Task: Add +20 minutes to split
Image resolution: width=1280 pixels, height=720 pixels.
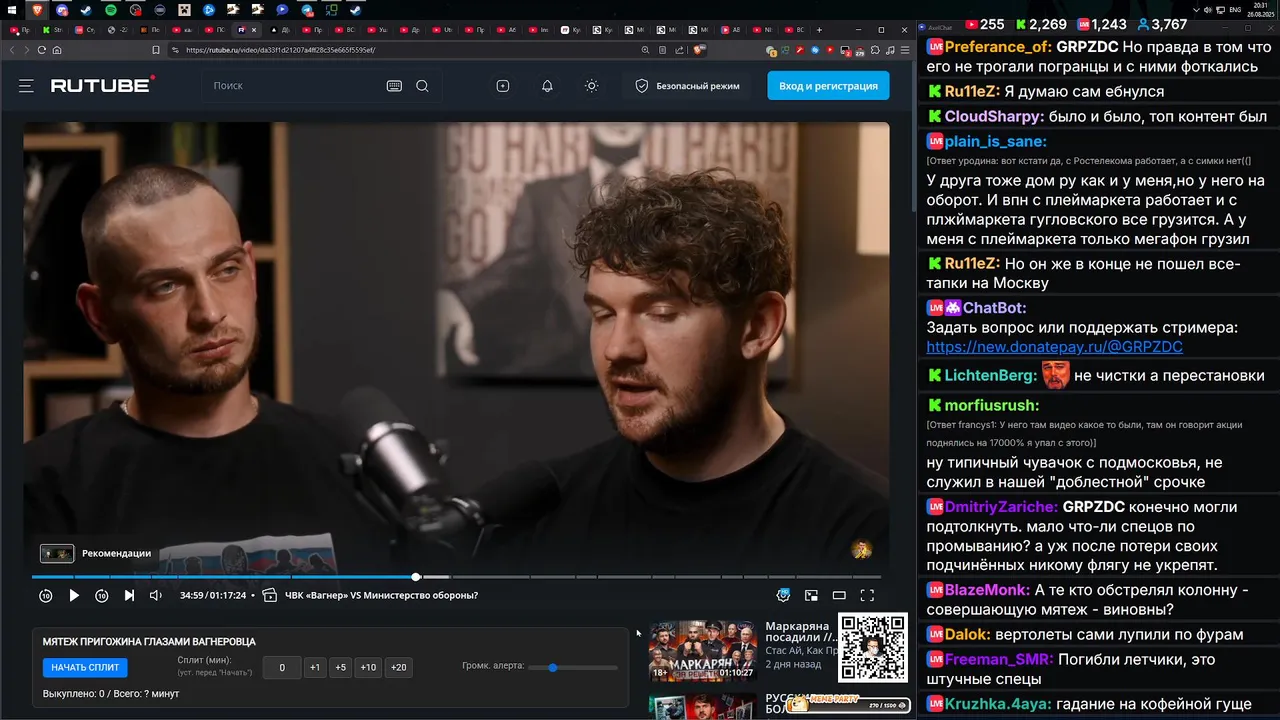Action: [399, 667]
